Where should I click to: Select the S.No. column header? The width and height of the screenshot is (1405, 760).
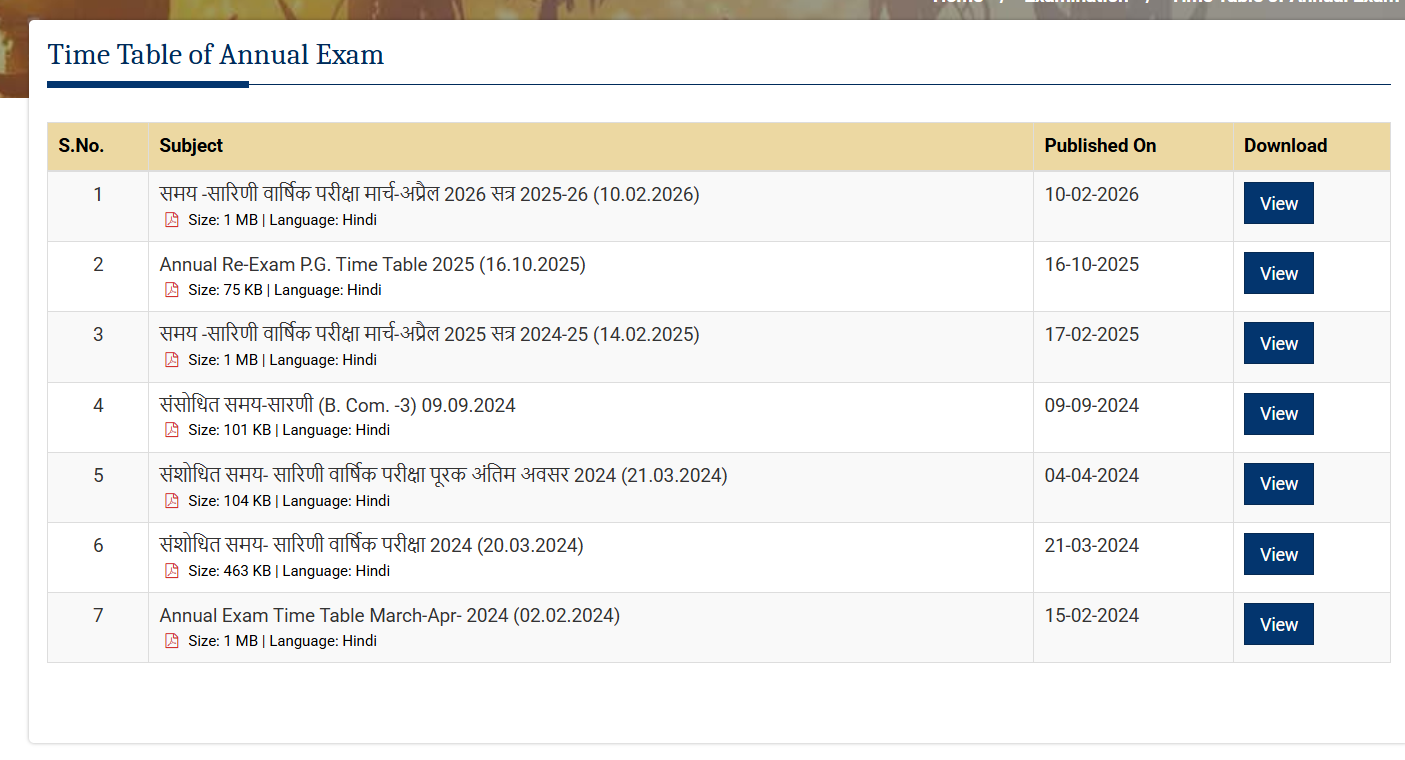pyautogui.click(x=82, y=145)
